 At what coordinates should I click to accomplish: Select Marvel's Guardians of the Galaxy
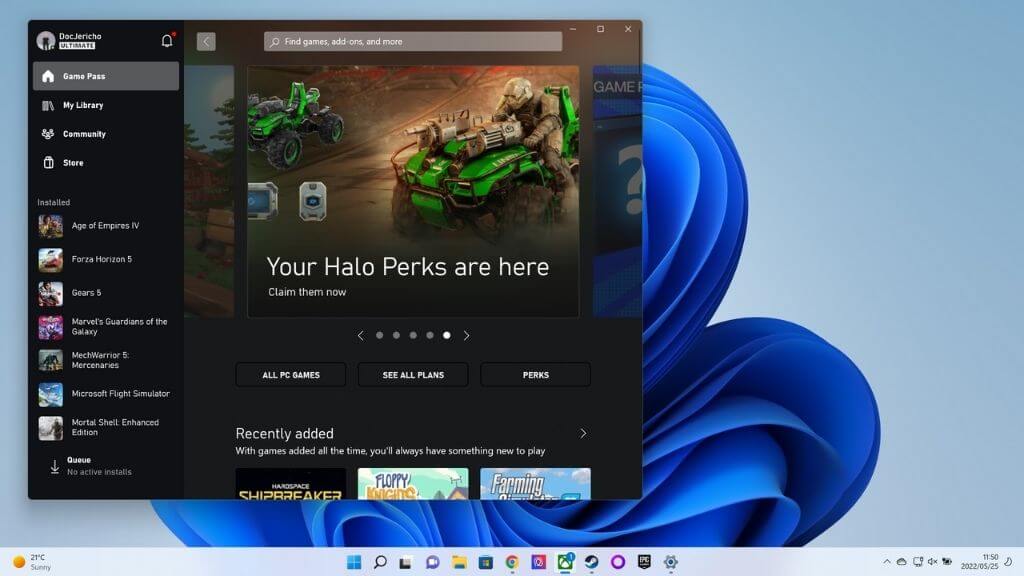(106, 327)
